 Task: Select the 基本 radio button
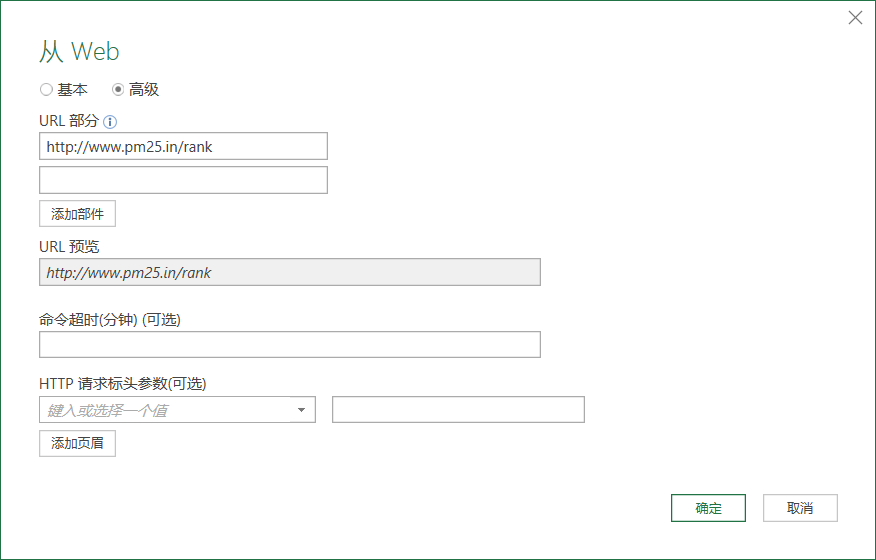point(46,89)
